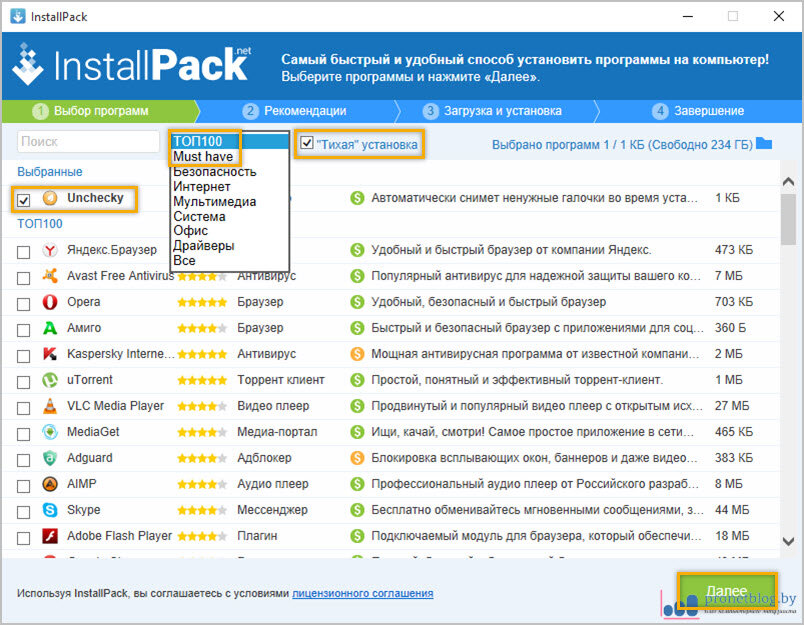Select Офис in the category dropdown
The height and width of the screenshot is (625, 804).
(x=230, y=231)
